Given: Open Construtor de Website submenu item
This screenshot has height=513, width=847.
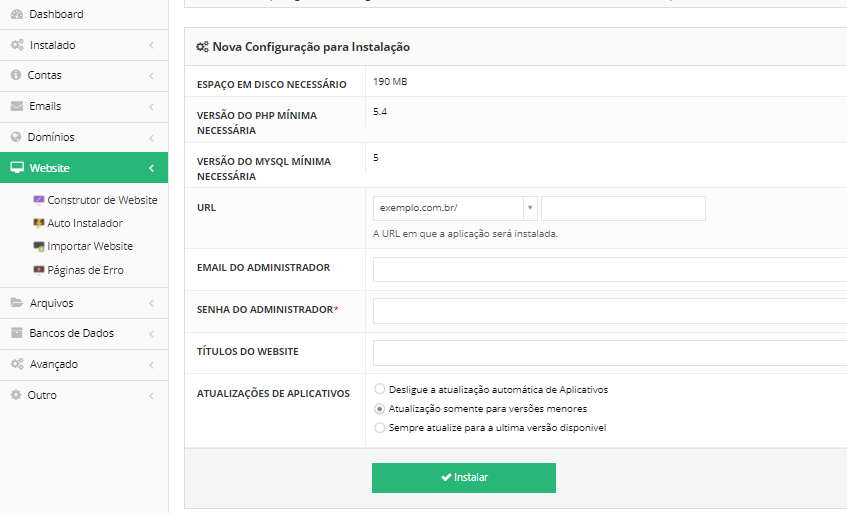Looking at the screenshot, I should 102,200.
